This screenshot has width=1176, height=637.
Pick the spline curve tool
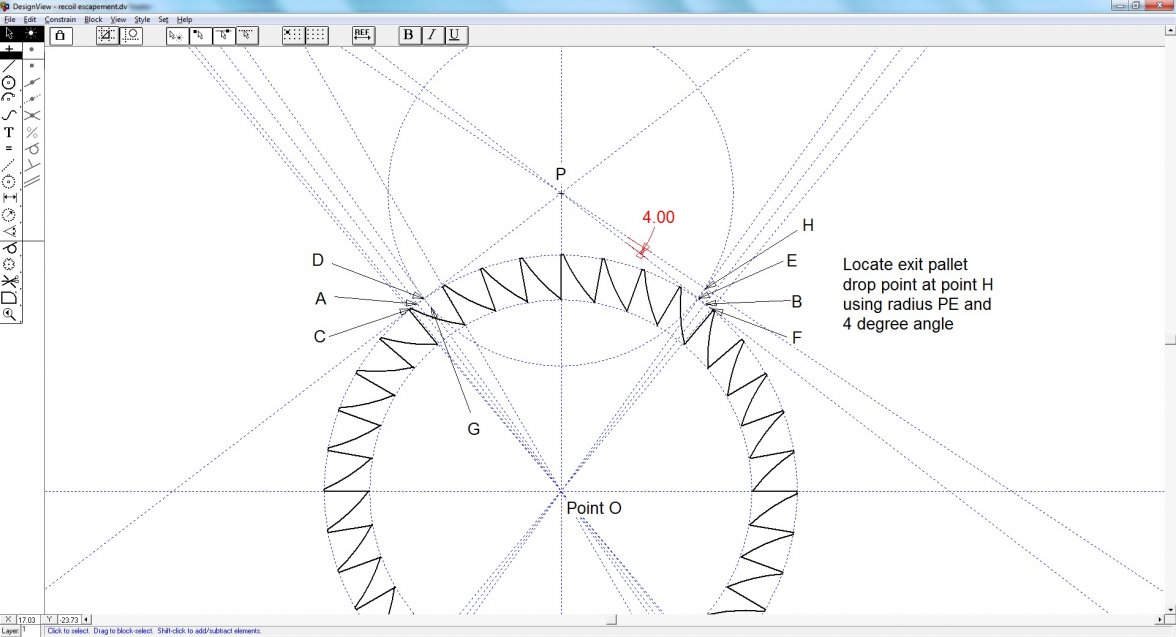9,115
